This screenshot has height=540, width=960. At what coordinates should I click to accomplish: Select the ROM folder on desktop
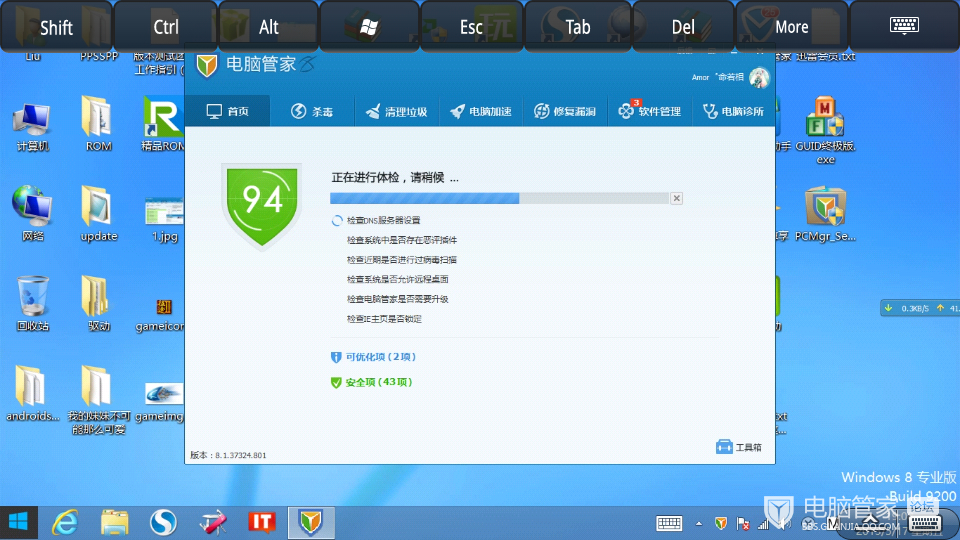tap(98, 124)
